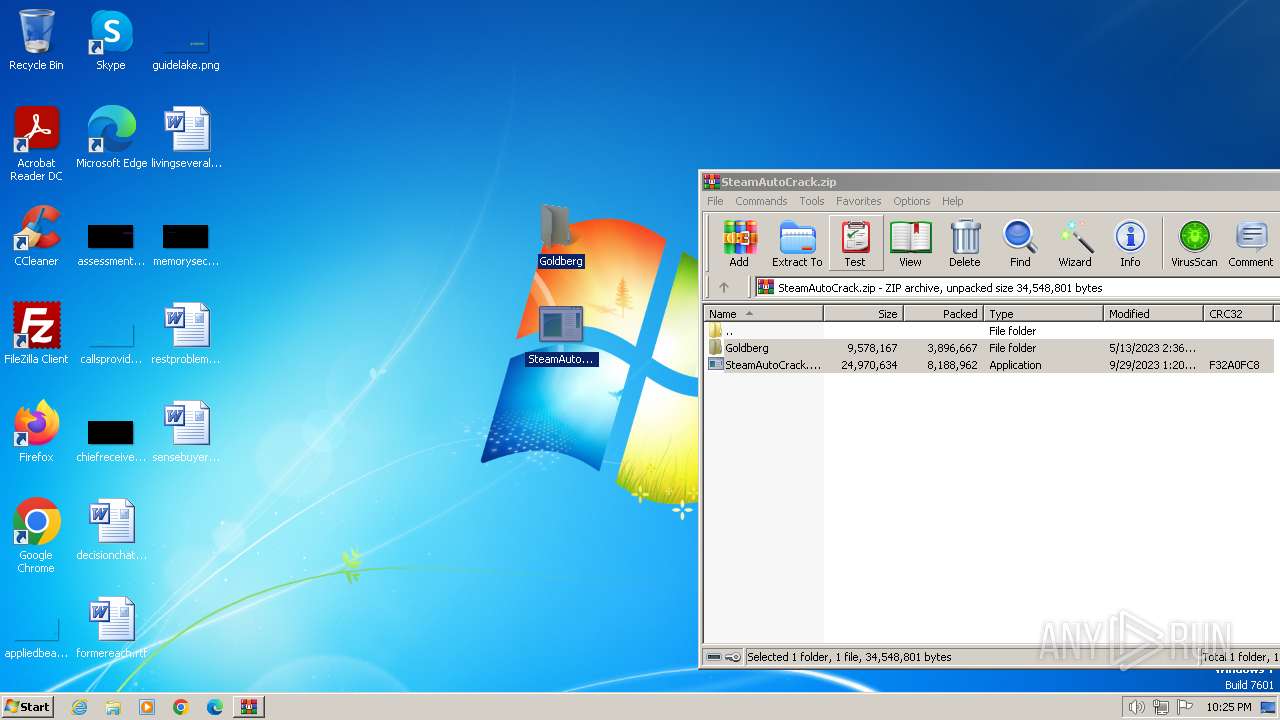This screenshot has width=1280, height=720.
Task: Sort files by Type column header
Action: click(1043, 314)
